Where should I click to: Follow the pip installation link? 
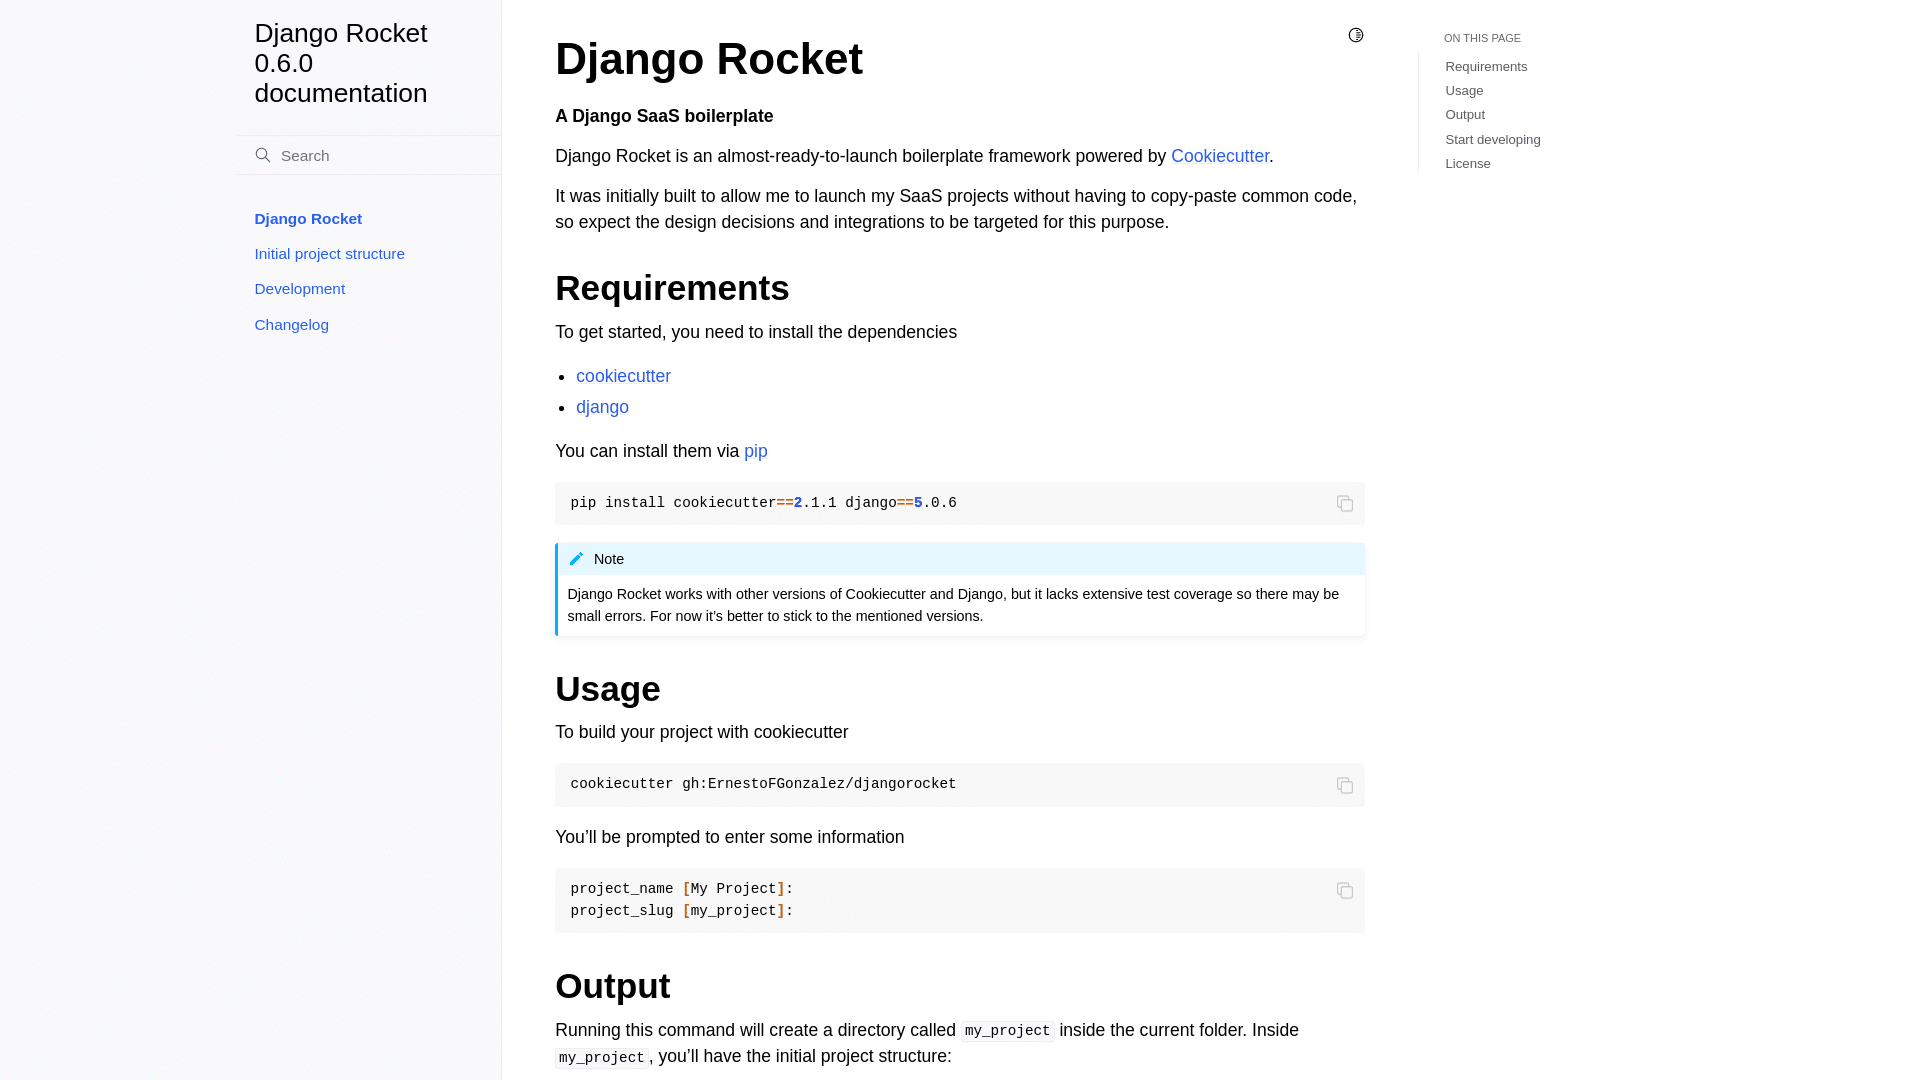(x=756, y=451)
